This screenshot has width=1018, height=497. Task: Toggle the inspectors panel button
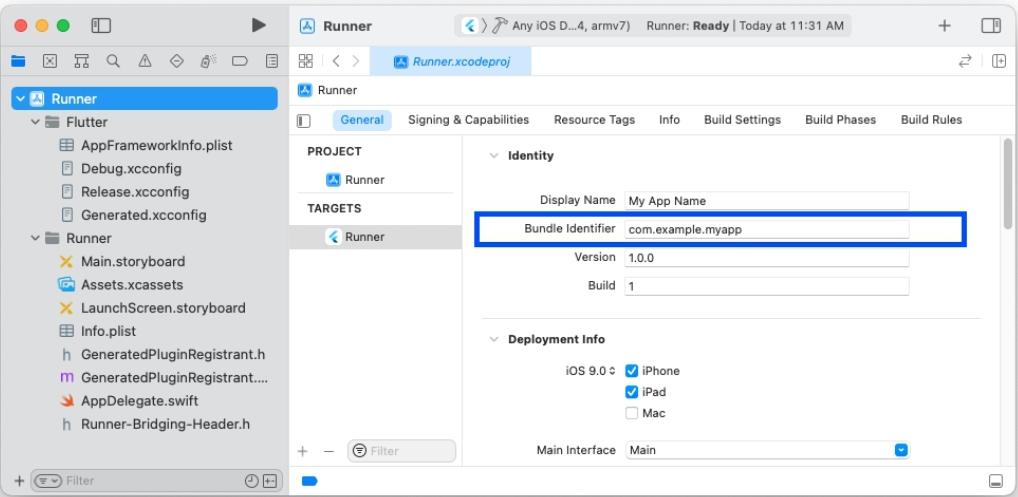991,25
